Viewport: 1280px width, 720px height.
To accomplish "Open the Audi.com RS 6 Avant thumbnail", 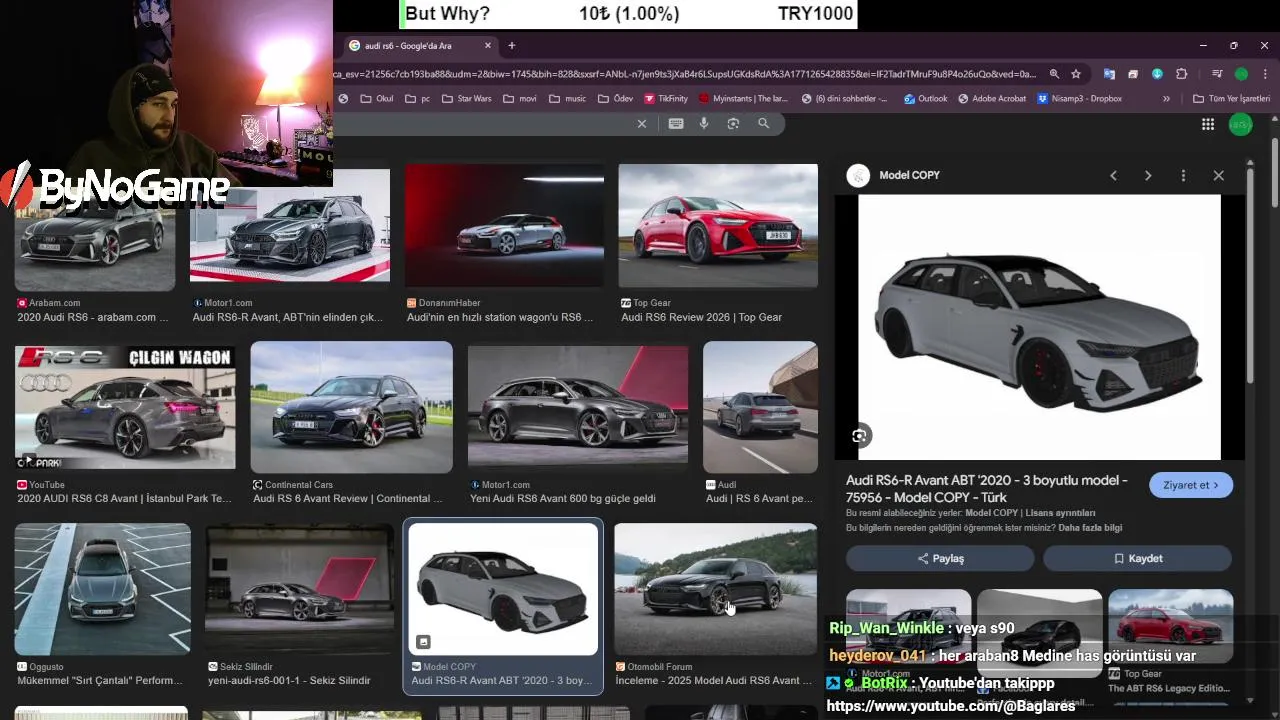I will (760, 407).
